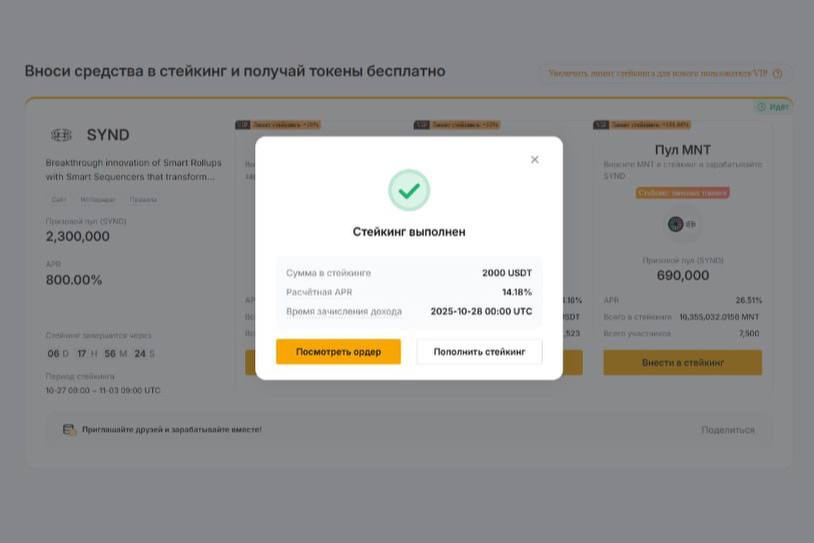Close the staking completed dialog
This screenshot has height=543, width=814.
[534, 160]
